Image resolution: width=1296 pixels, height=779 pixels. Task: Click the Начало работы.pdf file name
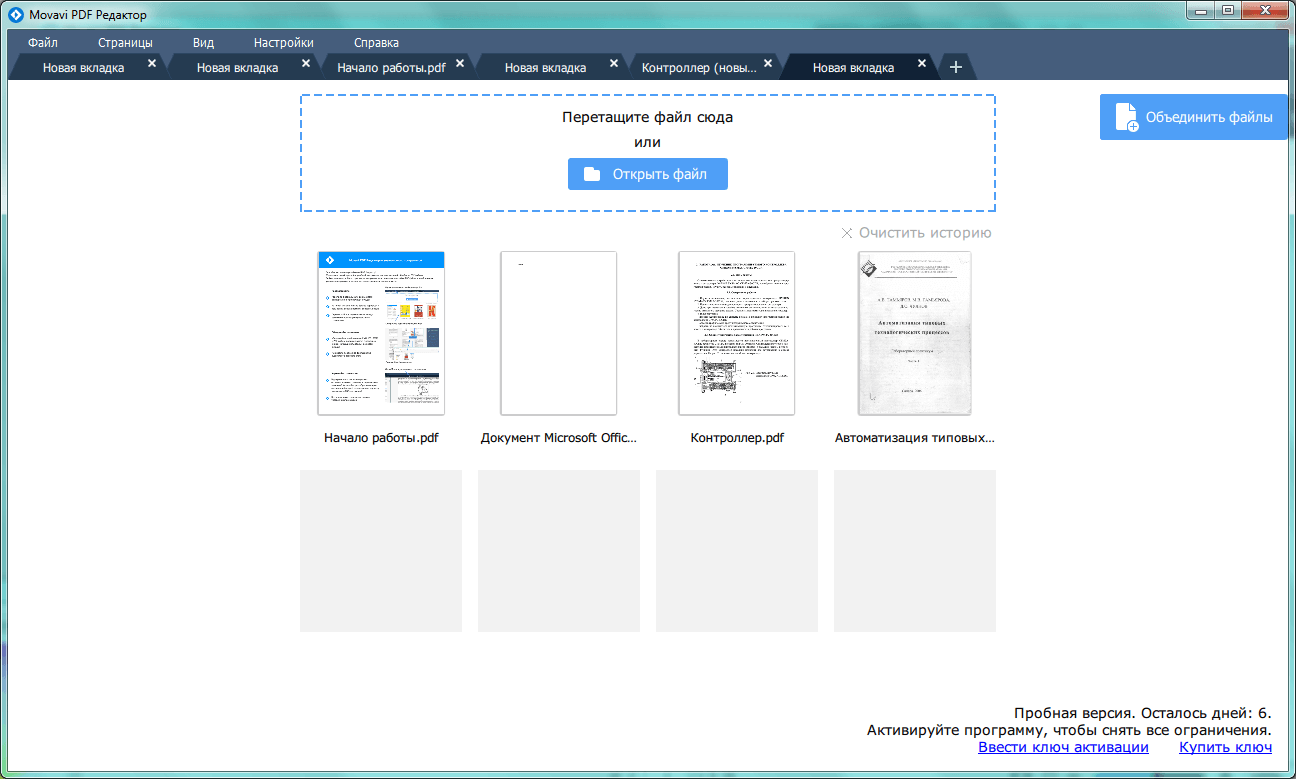(381, 438)
